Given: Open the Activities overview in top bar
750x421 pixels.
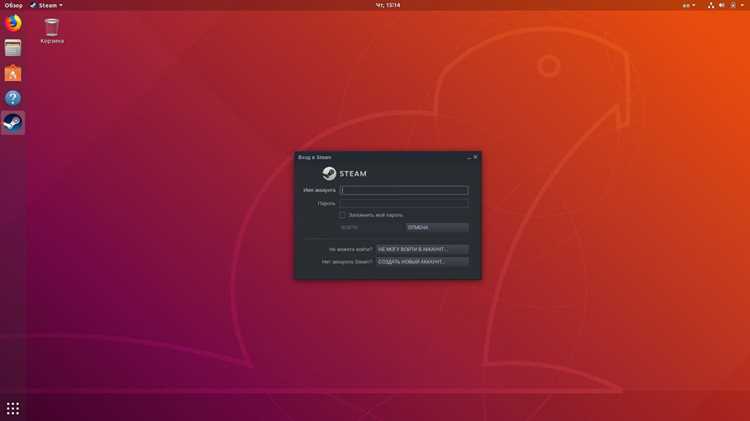Looking at the screenshot, I should point(13,5).
